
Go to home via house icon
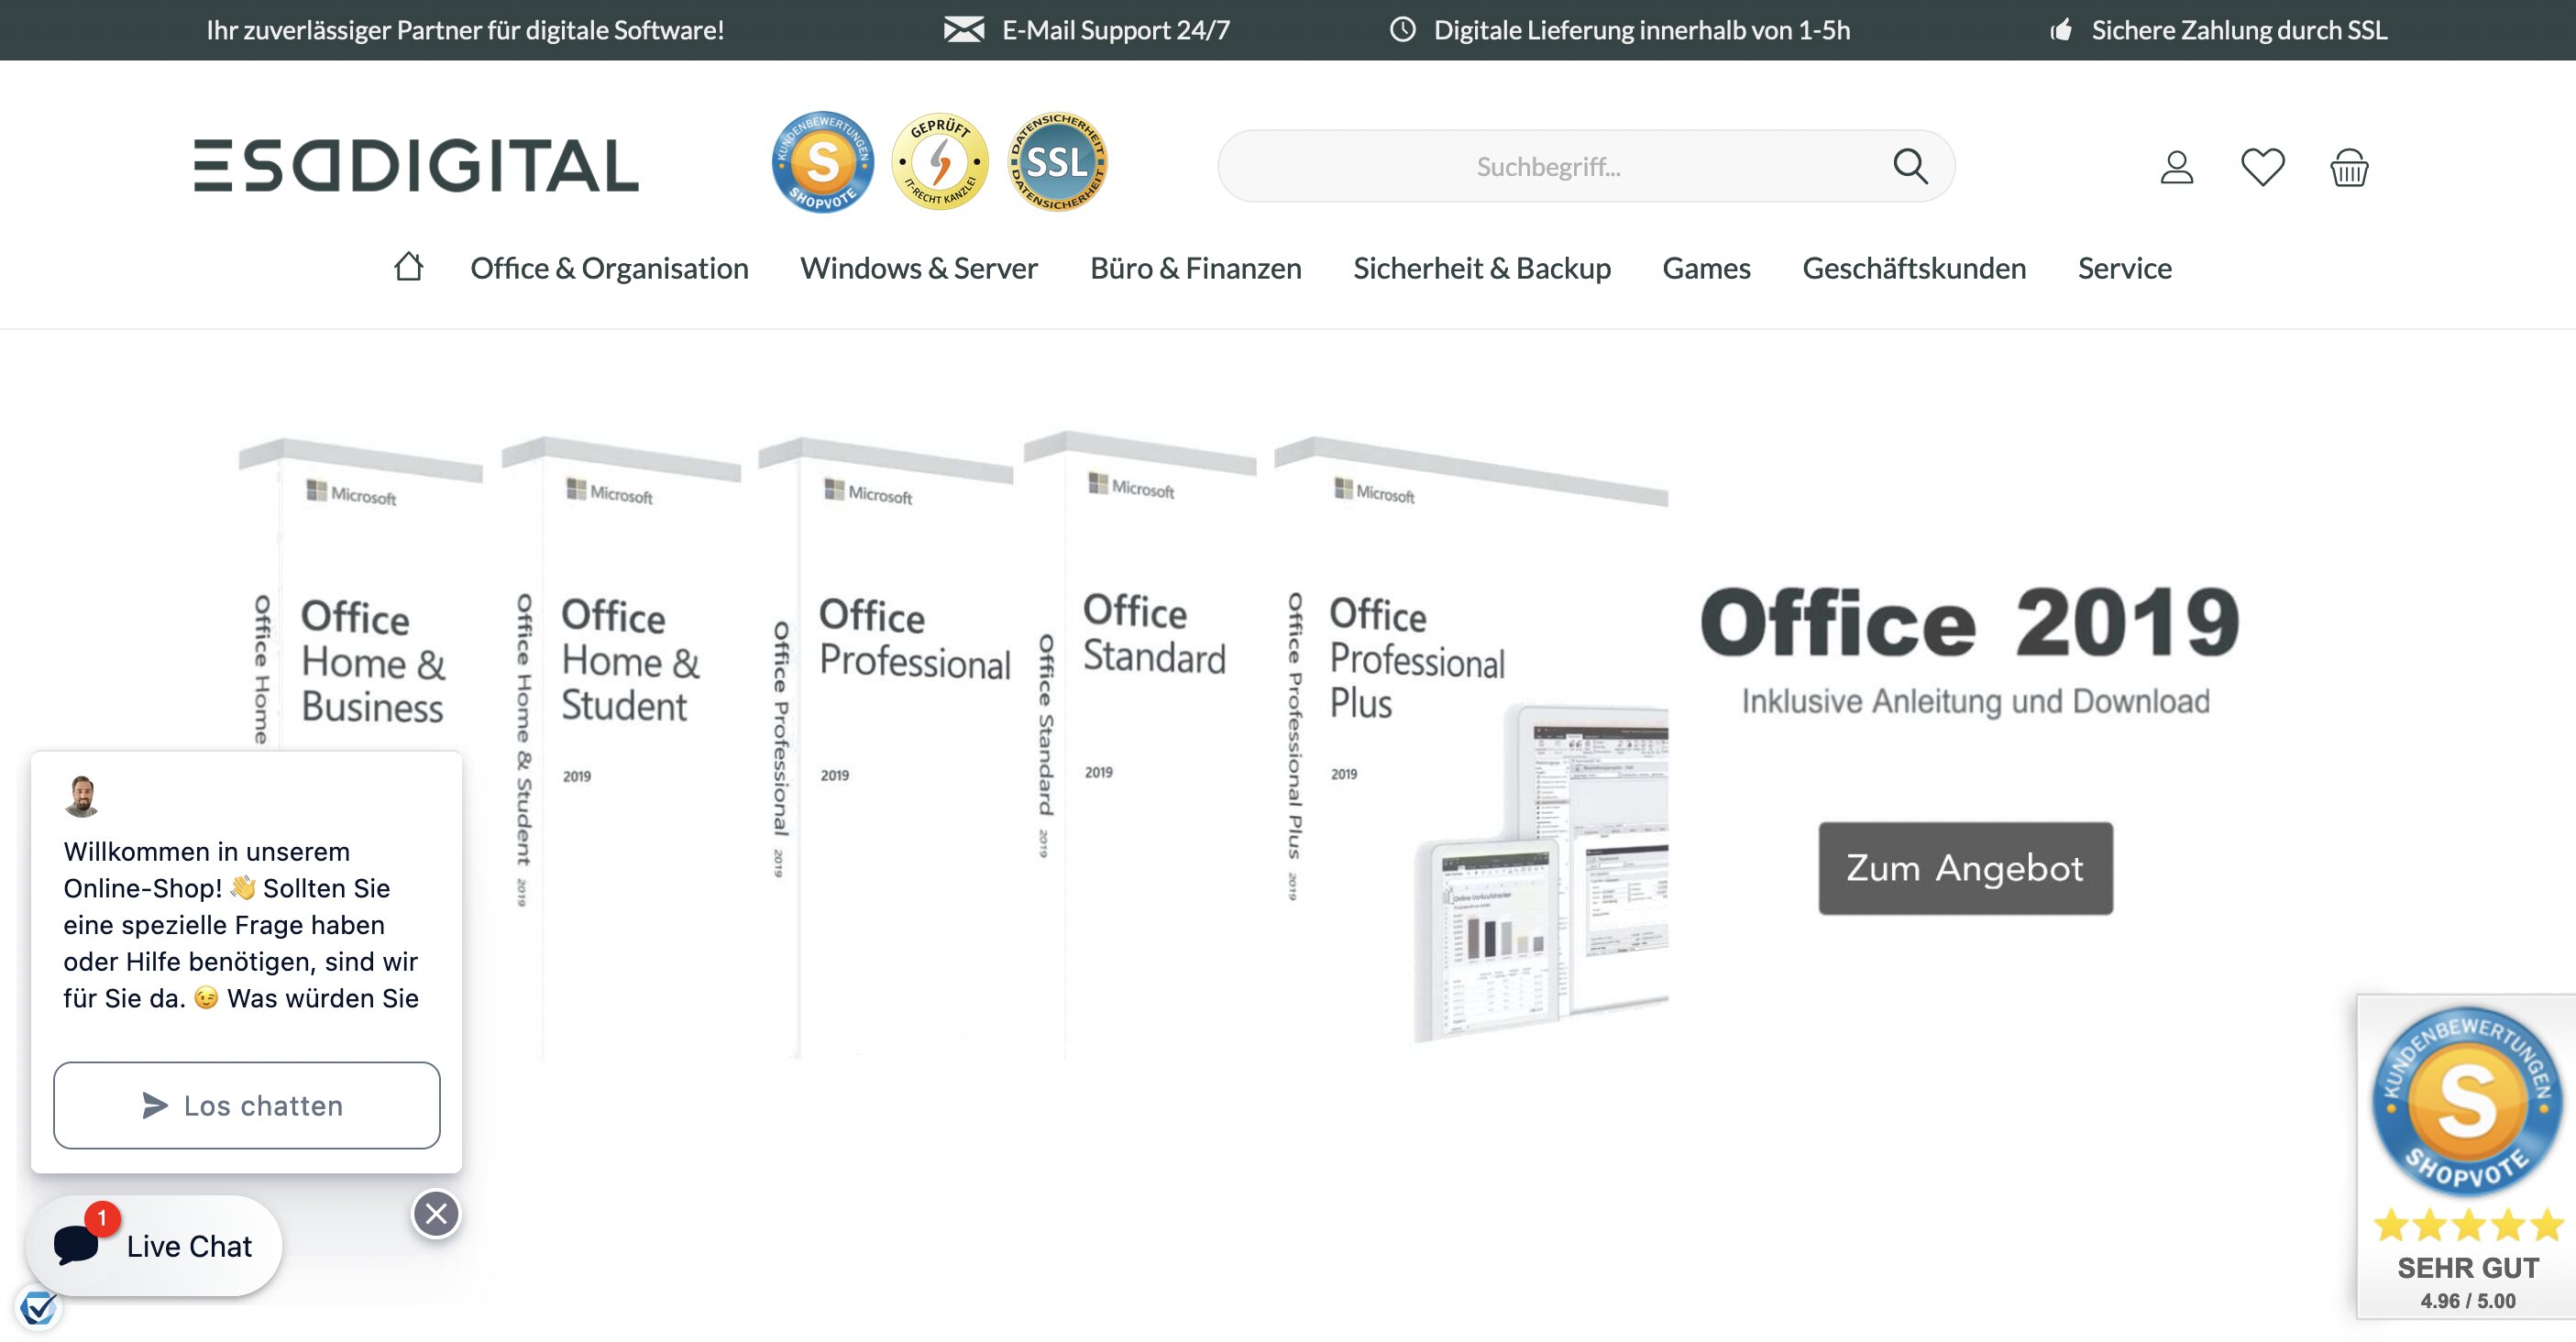click(408, 267)
